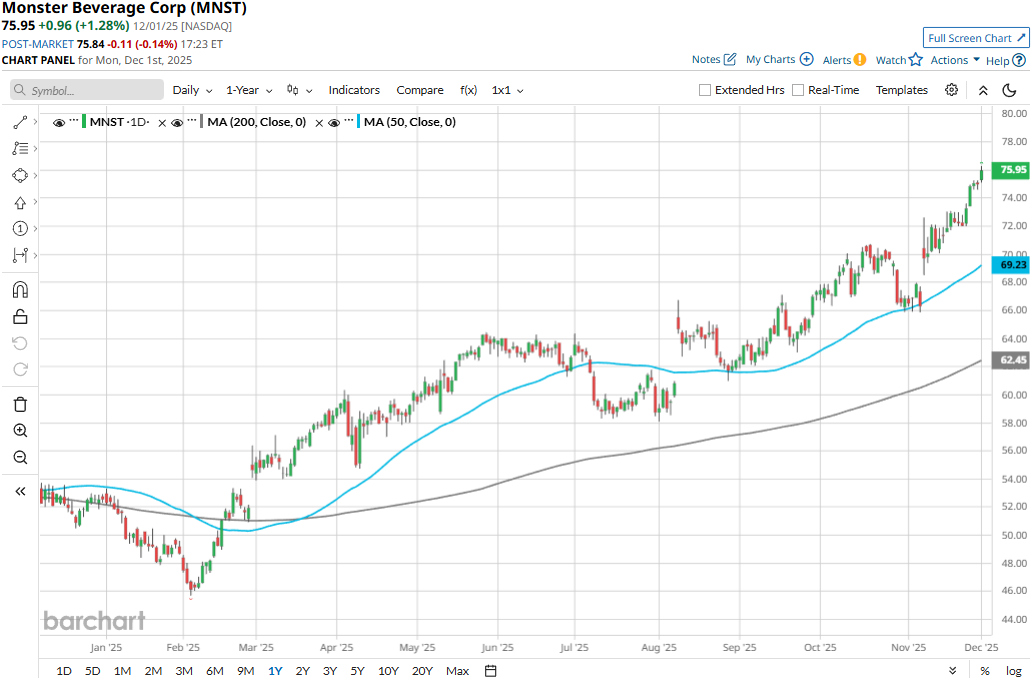
Task: Select the 6M time range tab
Action: 214,670
